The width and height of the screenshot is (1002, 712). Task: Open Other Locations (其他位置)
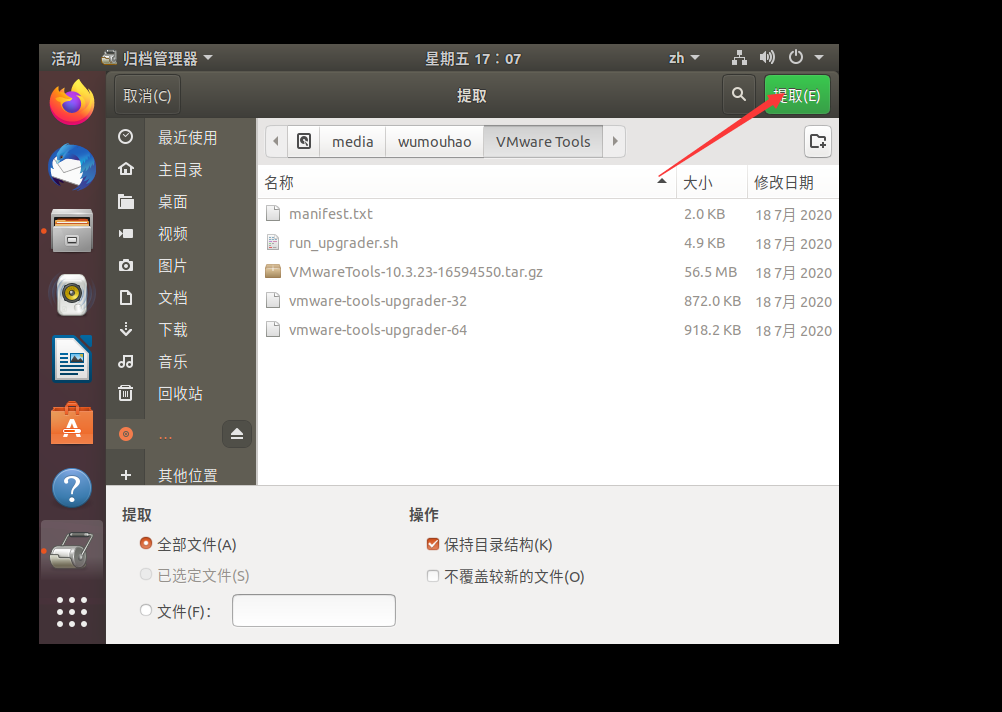(181, 475)
